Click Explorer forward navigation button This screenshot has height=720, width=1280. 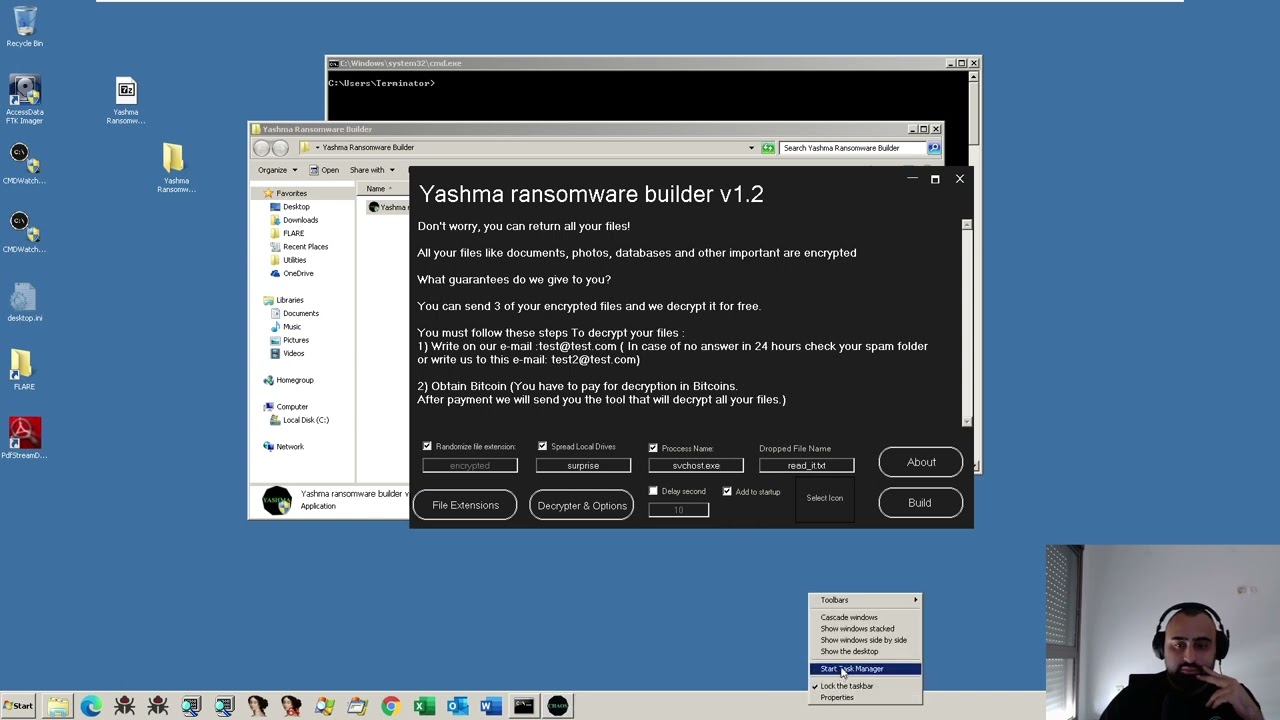[280, 148]
